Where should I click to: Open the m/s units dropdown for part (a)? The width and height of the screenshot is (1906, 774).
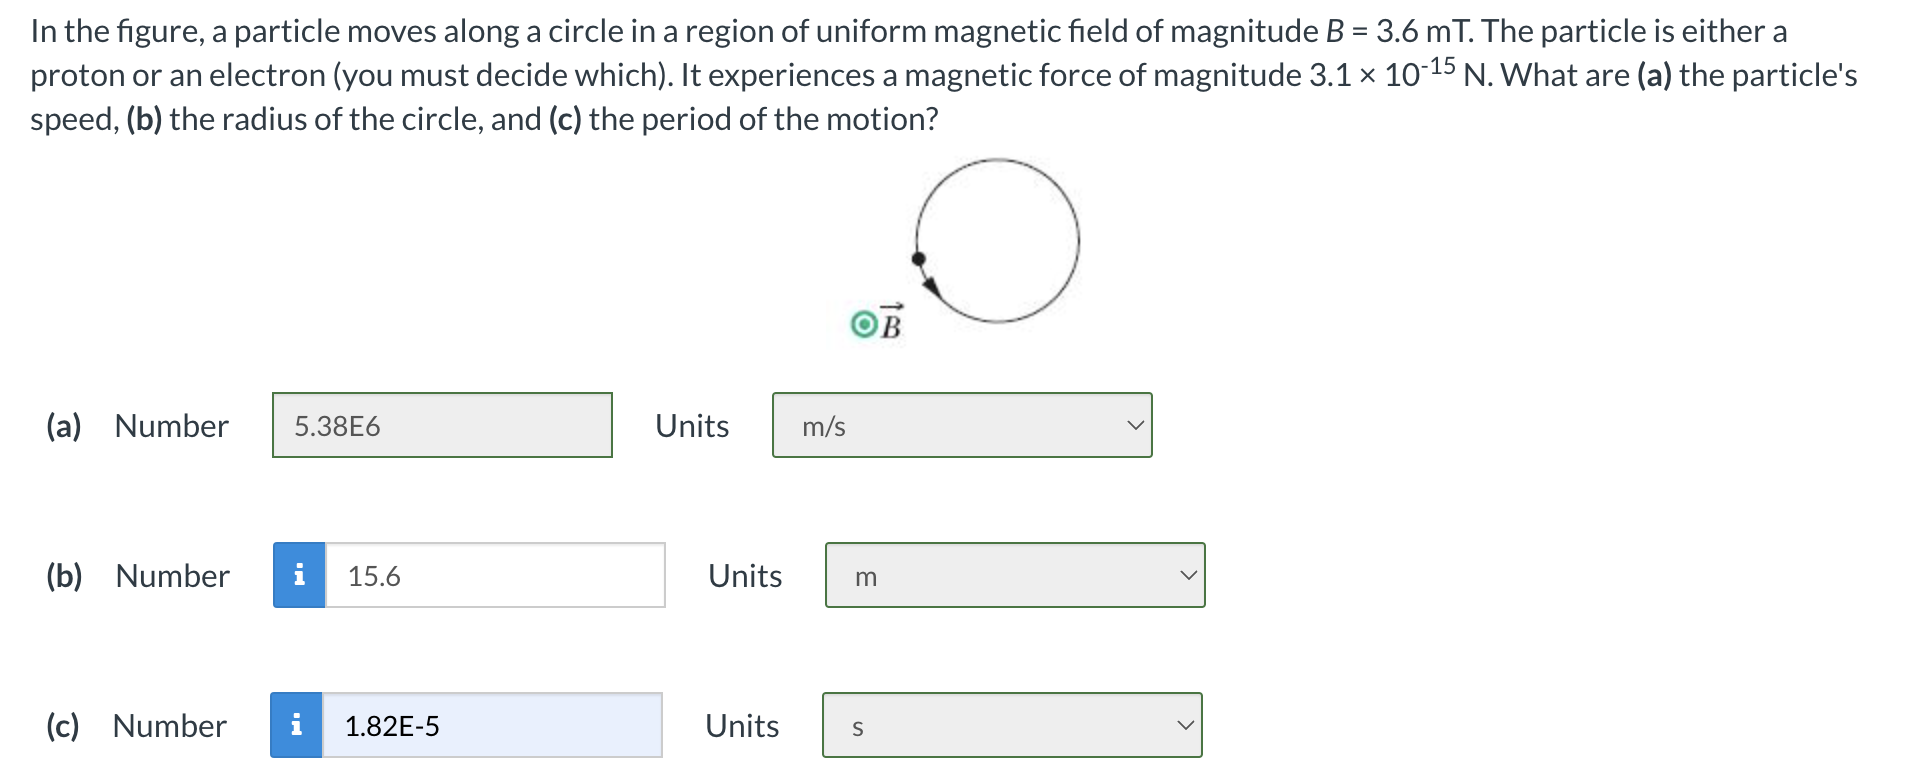pos(960,425)
